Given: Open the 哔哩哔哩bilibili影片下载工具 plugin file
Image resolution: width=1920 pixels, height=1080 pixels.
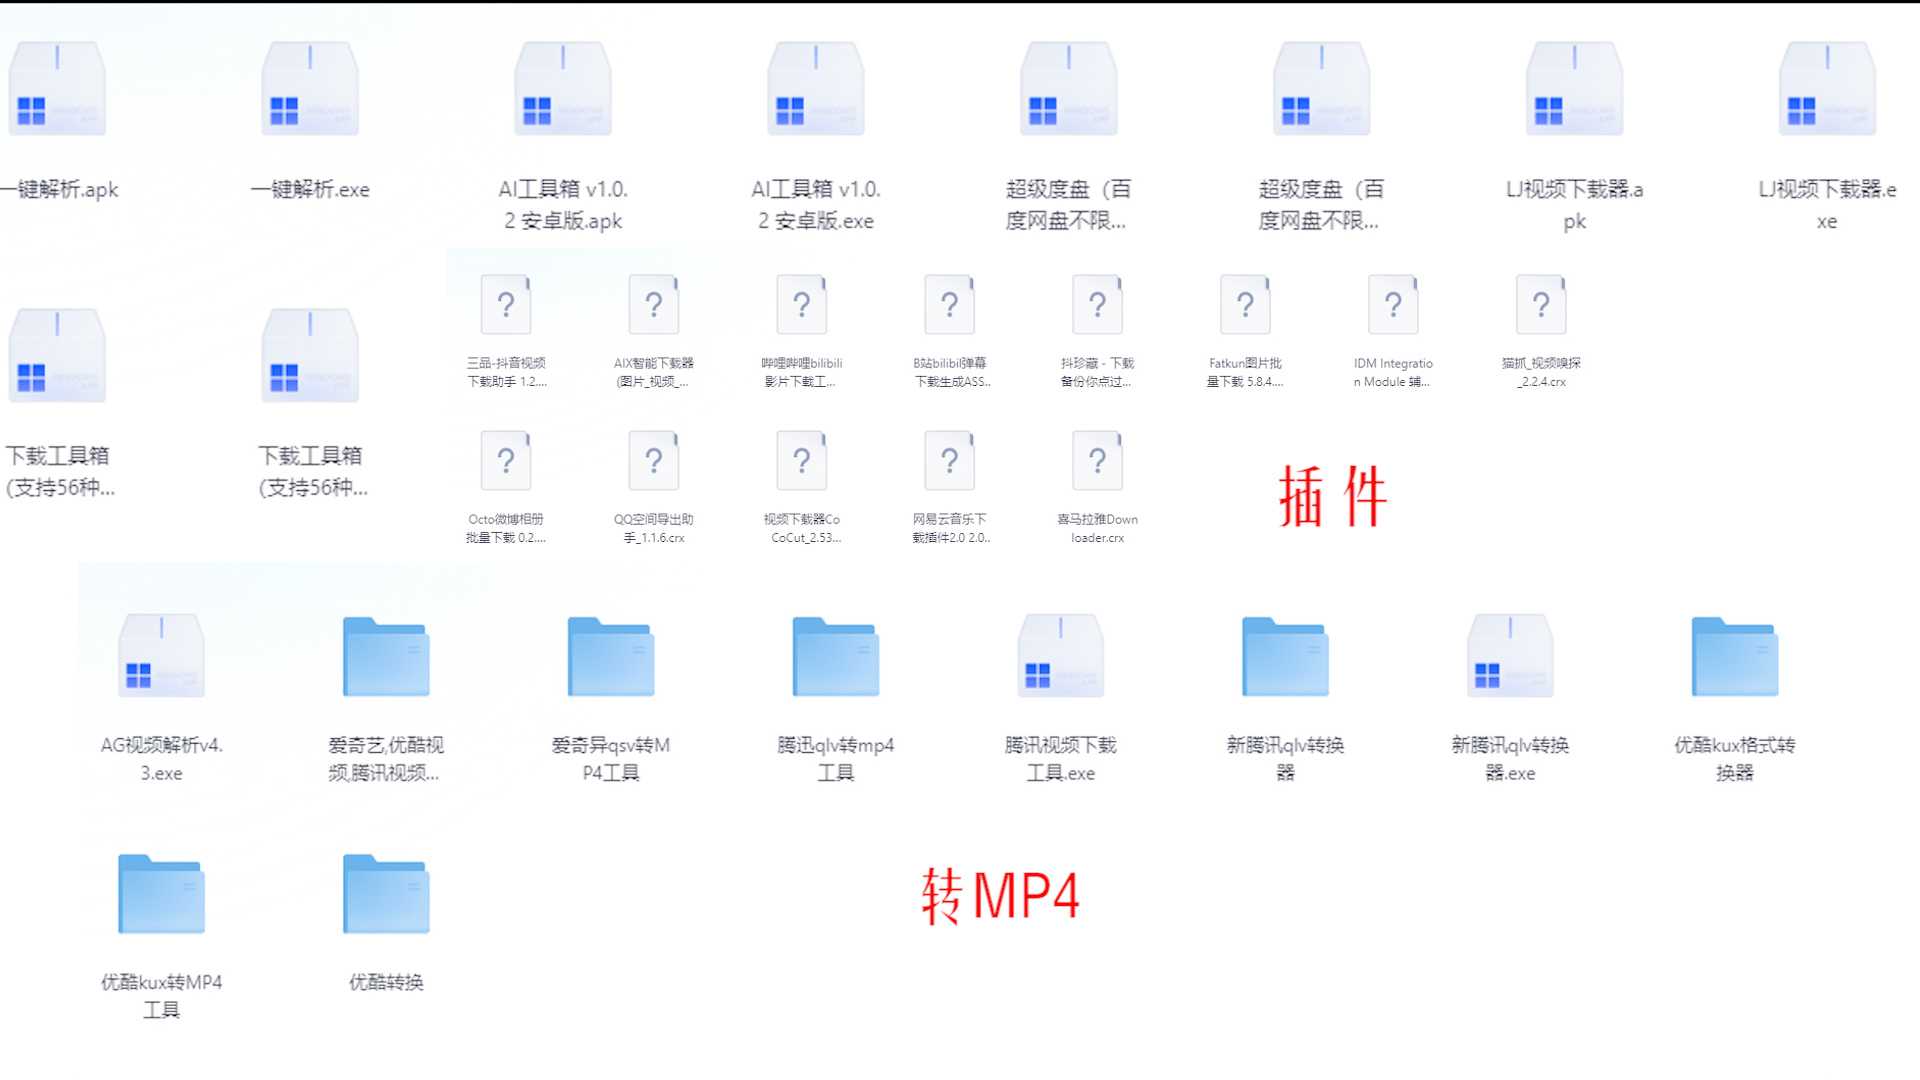Looking at the screenshot, I should point(802,305).
